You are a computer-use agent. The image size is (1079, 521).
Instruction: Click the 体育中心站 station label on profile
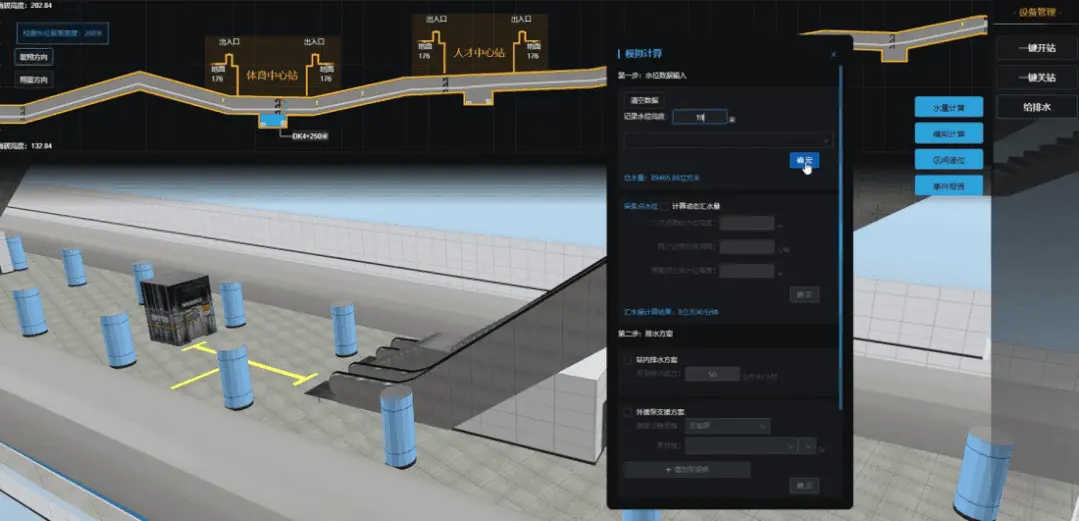click(x=268, y=75)
